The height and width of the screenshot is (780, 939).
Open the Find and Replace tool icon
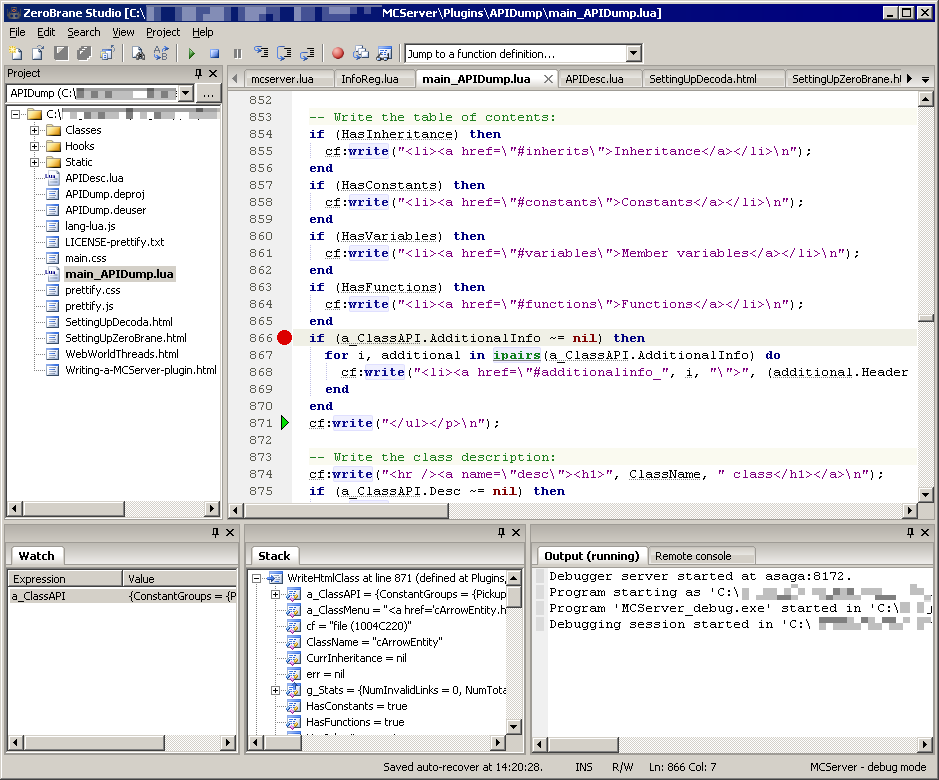pyautogui.click(x=161, y=53)
